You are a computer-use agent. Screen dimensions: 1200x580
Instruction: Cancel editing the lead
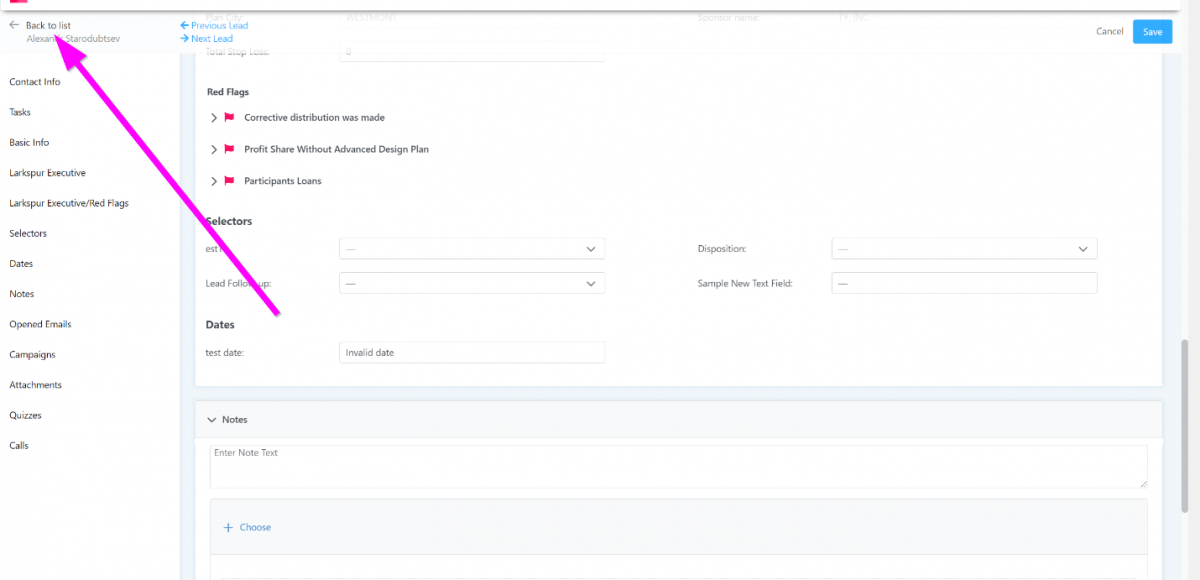coord(1109,32)
